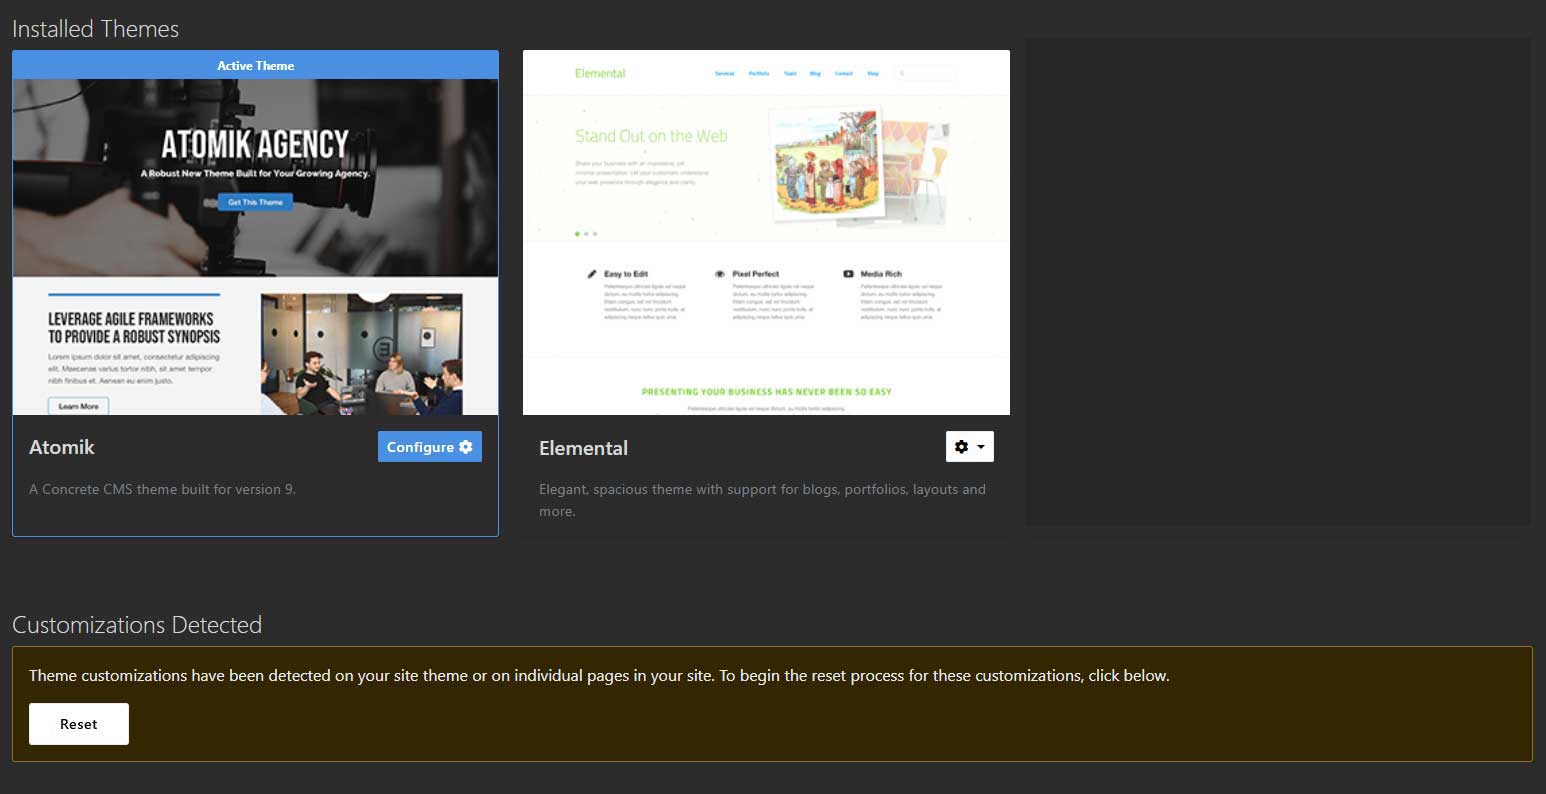Click the green Elemental logo in preview

[x=600, y=73]
